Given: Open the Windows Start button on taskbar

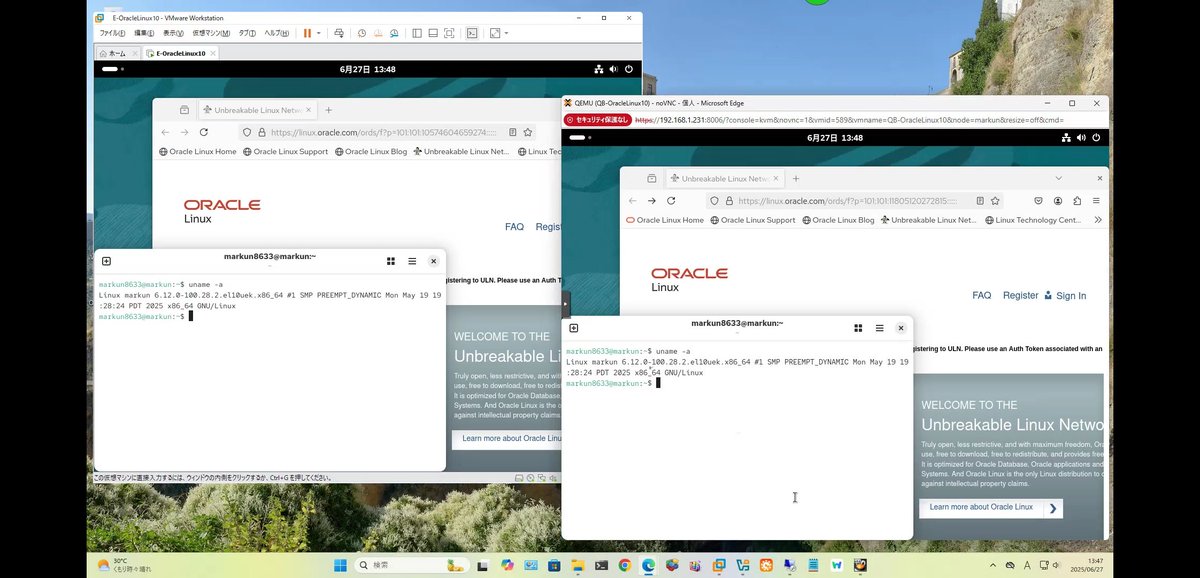Looking at the screenshot, I should point(340,565).
